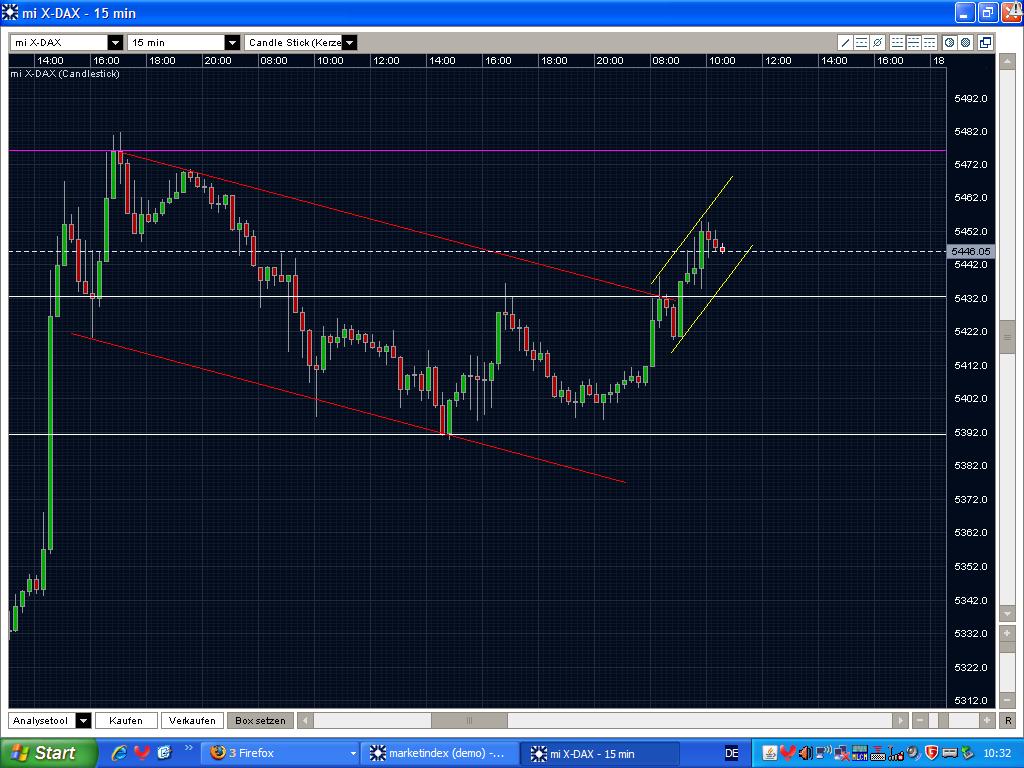
Task: Click the first 08:00 time axis label
Action: pos(274,61)
